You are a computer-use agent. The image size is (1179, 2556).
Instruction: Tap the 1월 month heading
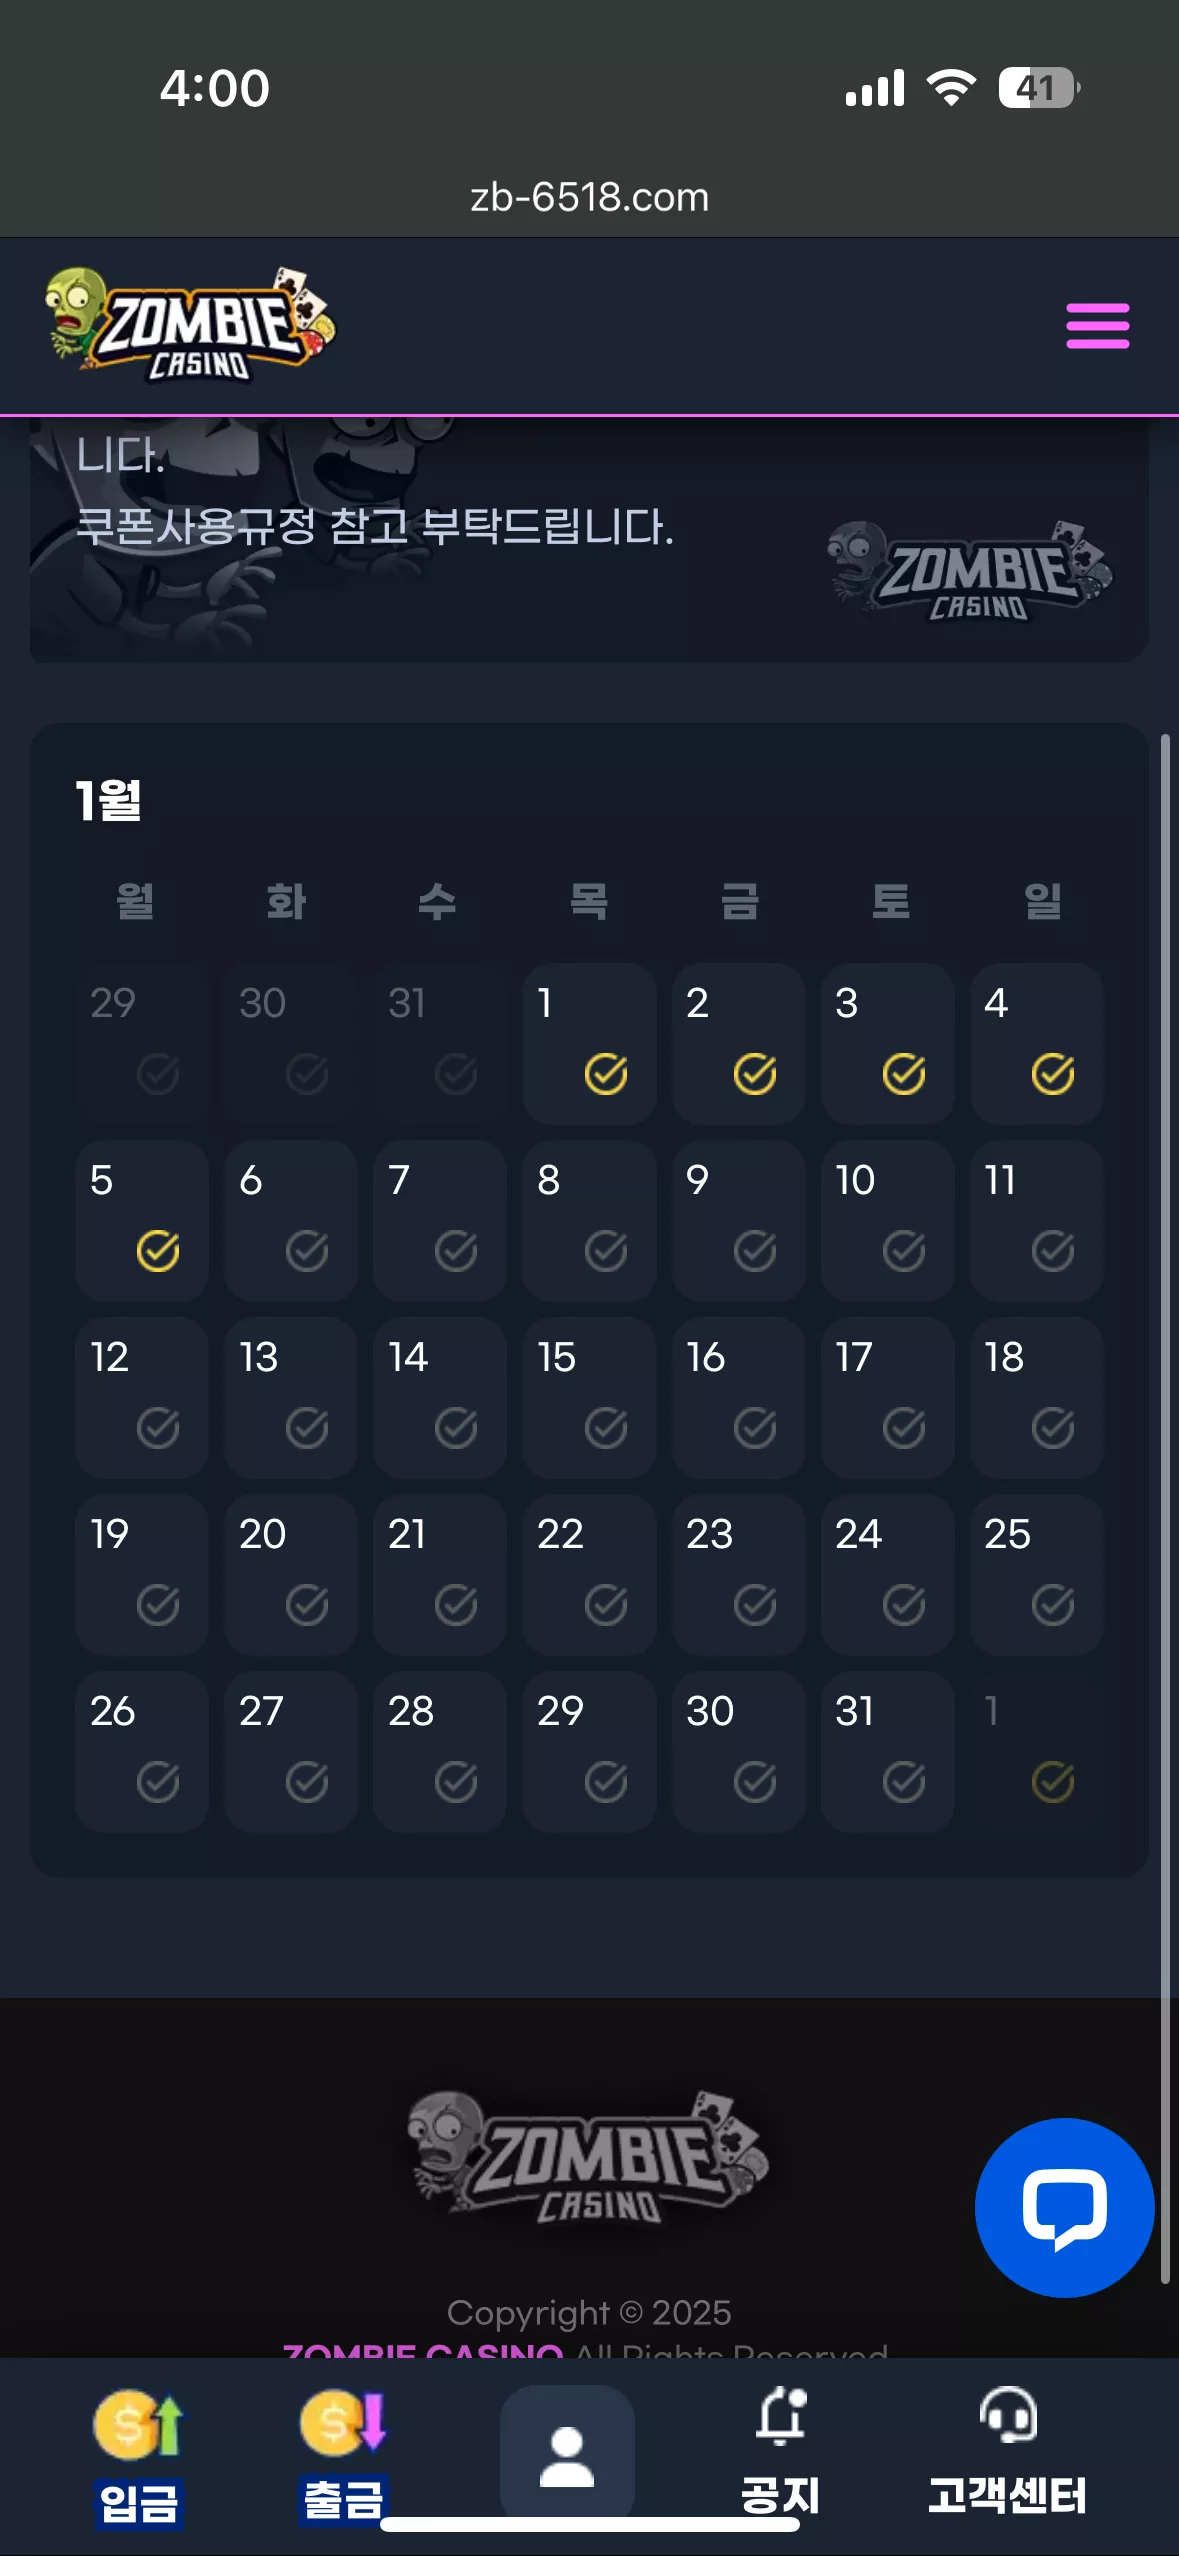(x=109, y=800)
